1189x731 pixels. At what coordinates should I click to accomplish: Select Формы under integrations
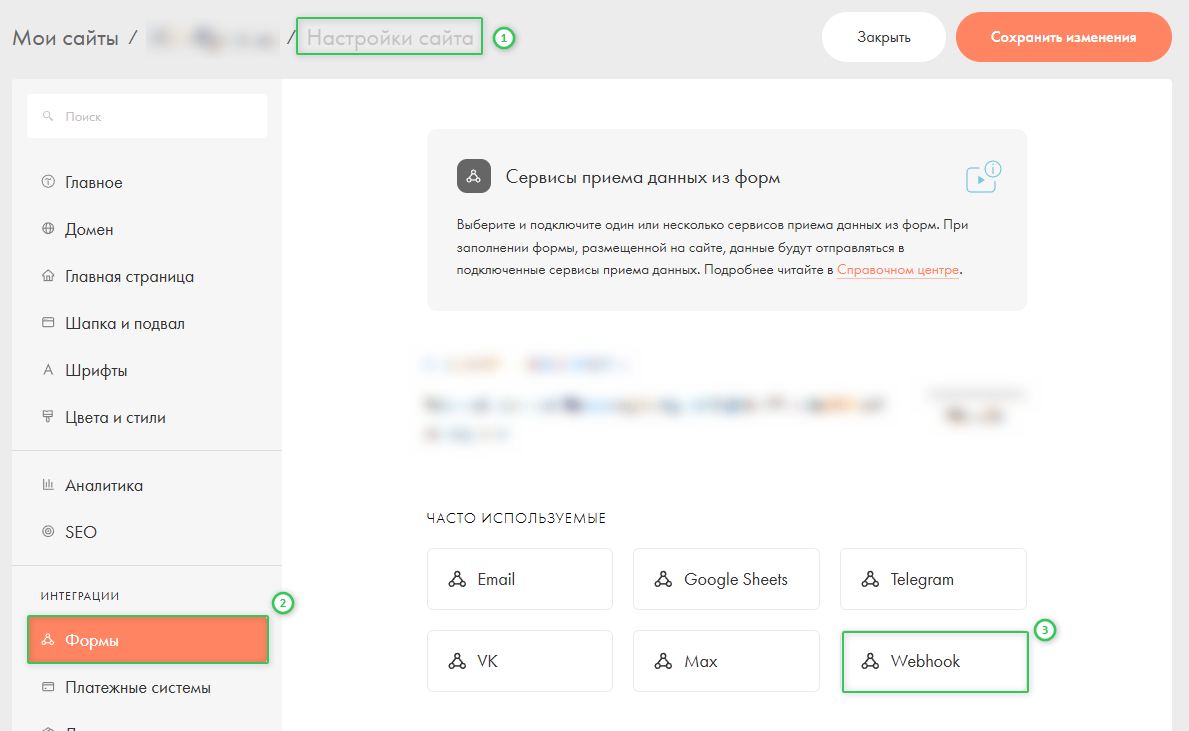(148, 640)
